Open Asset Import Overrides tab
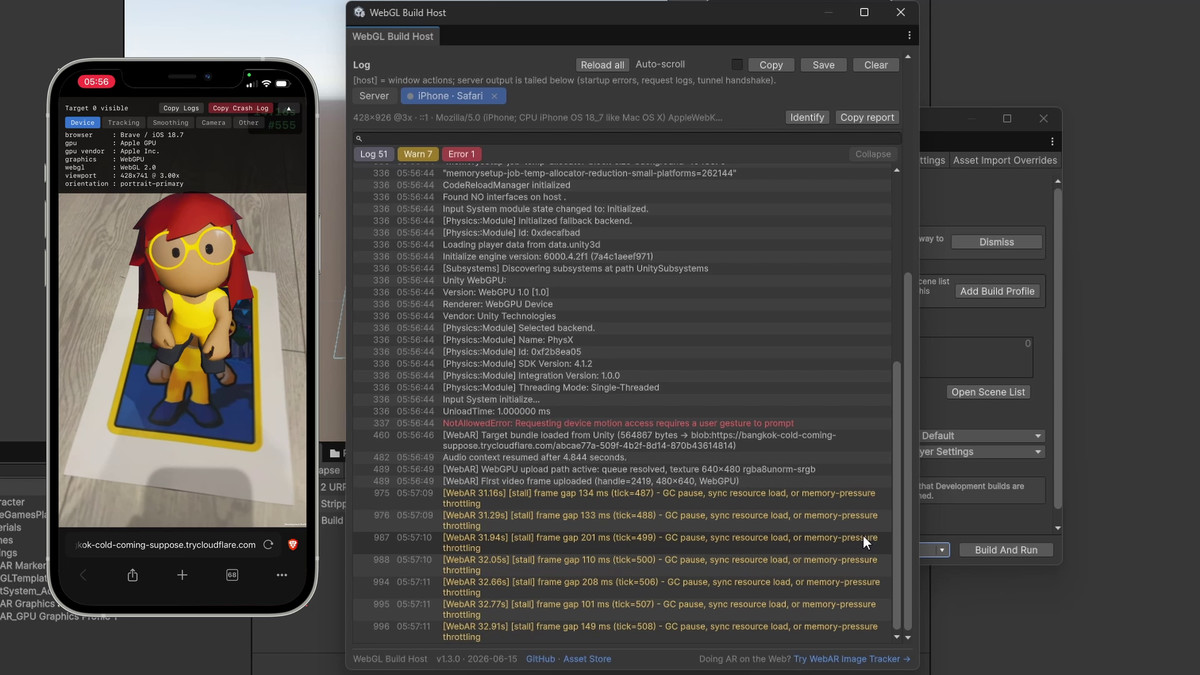Screen dimensions: 1200x675 pos(1004,160)
